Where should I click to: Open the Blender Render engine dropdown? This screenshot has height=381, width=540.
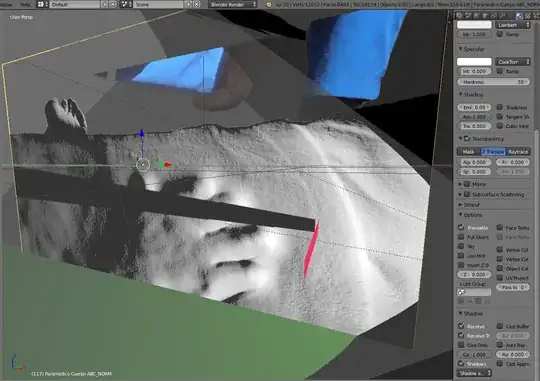(233, 4)
